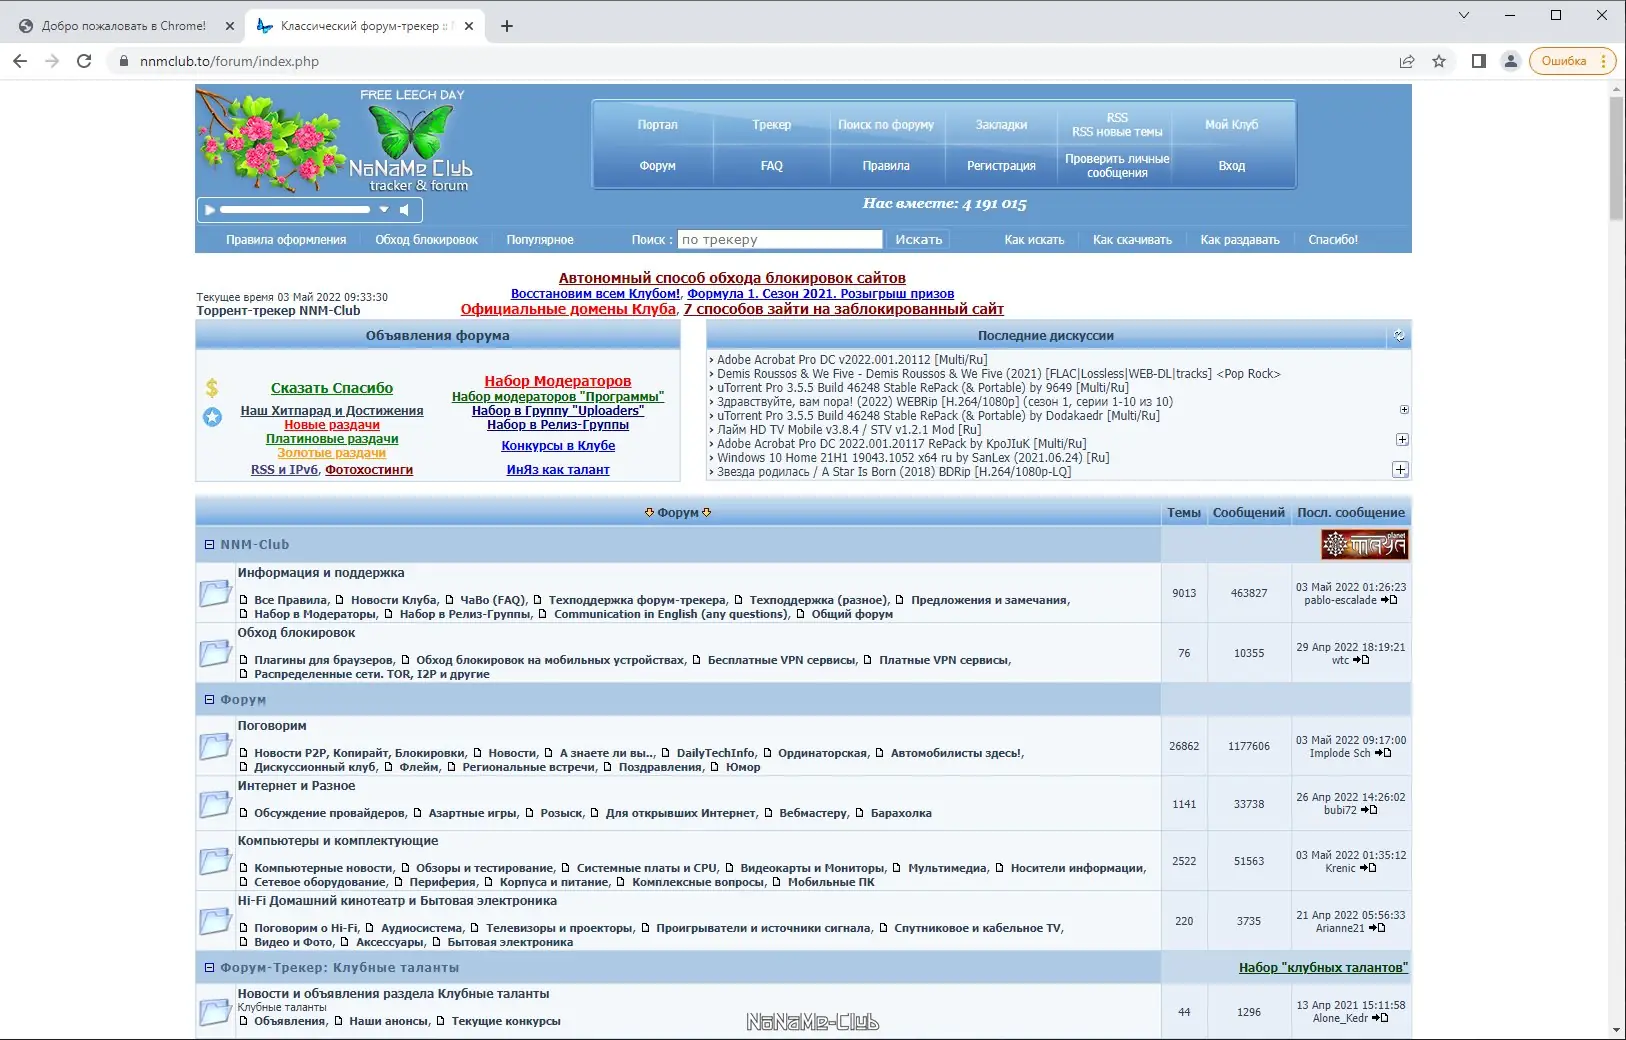1626x1040 pixels.
Task: Click the audio player progress bar
Action: (295, 210)
